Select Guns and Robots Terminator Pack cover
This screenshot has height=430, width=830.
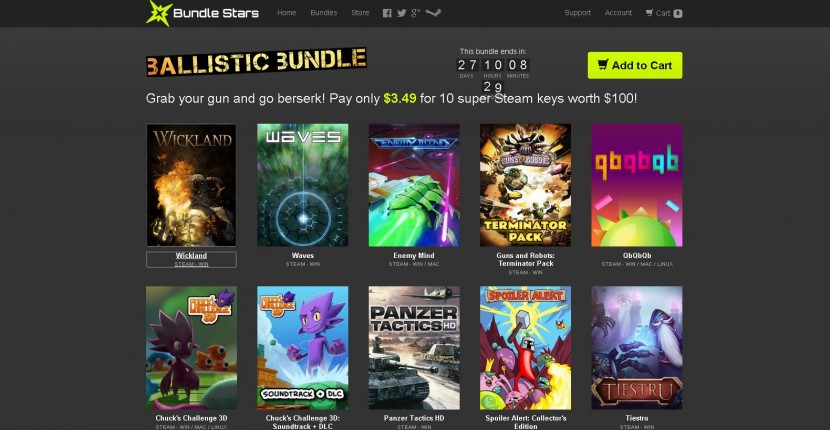coord(526,185)
